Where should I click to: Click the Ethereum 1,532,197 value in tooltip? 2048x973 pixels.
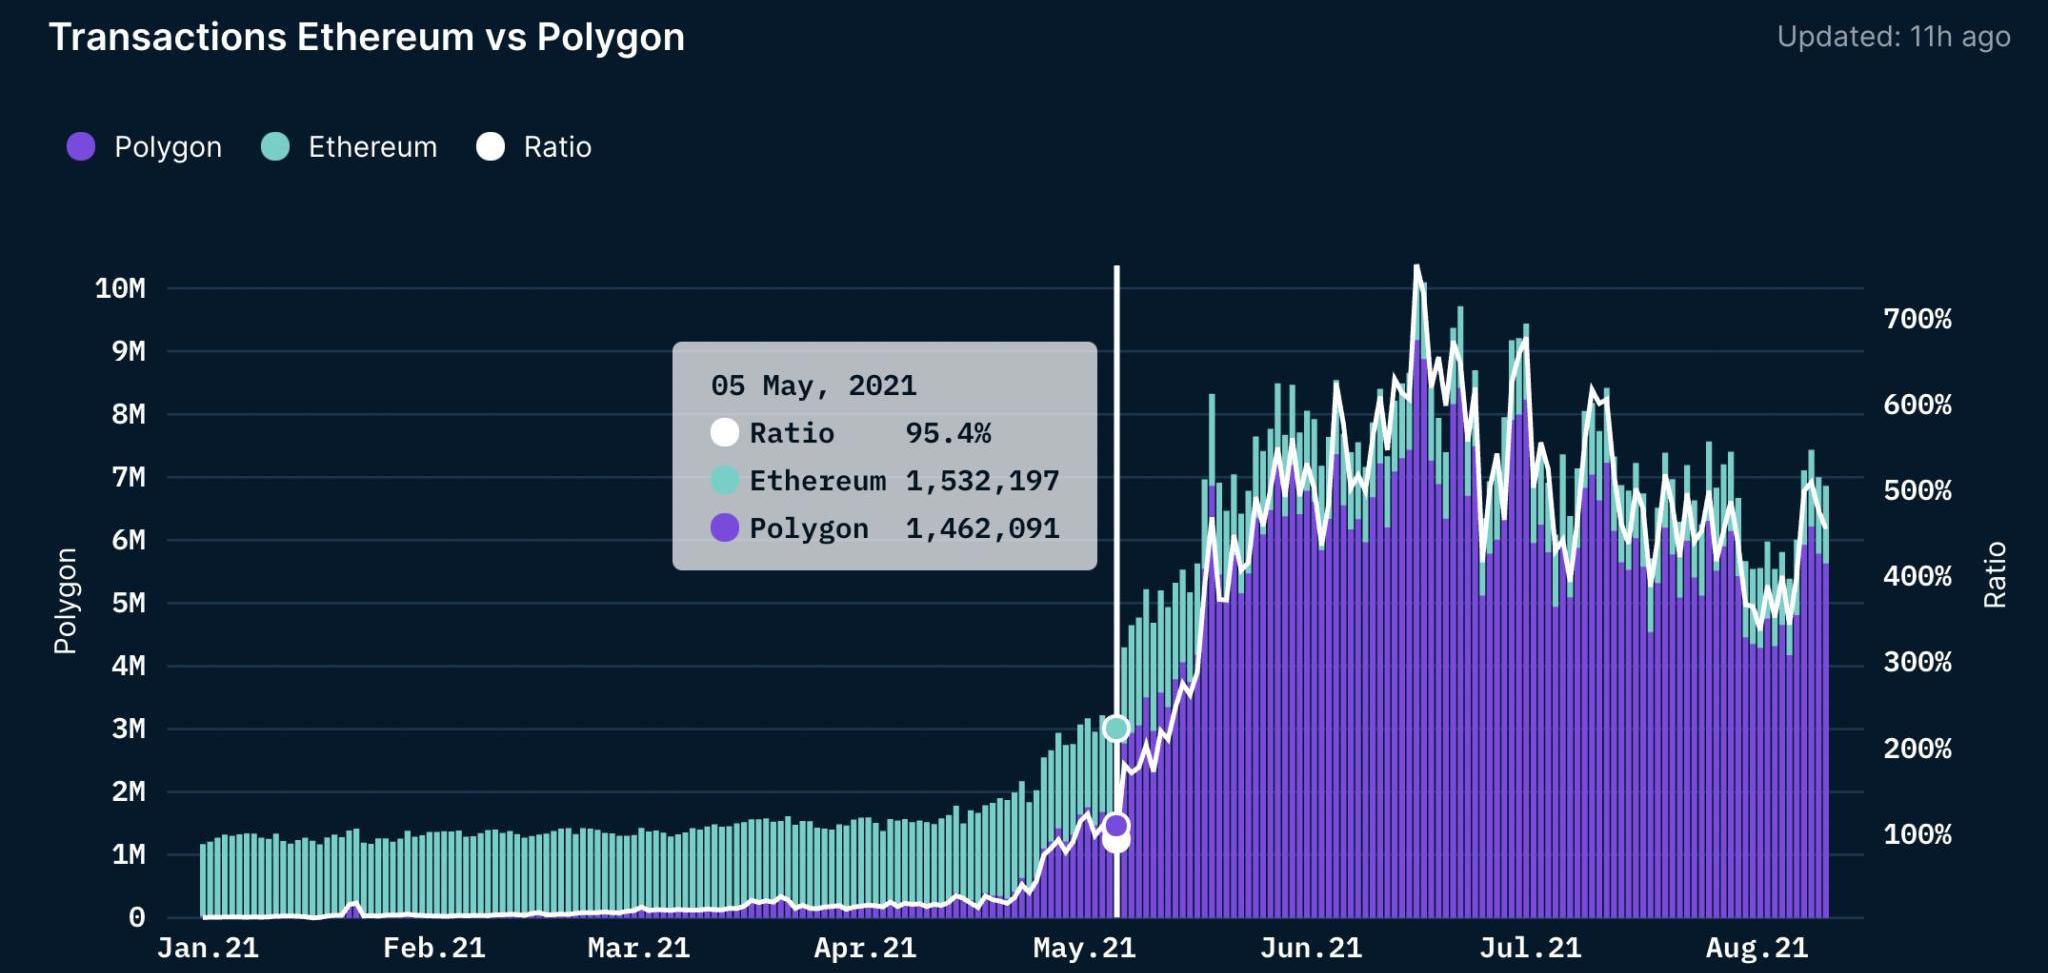982,481
